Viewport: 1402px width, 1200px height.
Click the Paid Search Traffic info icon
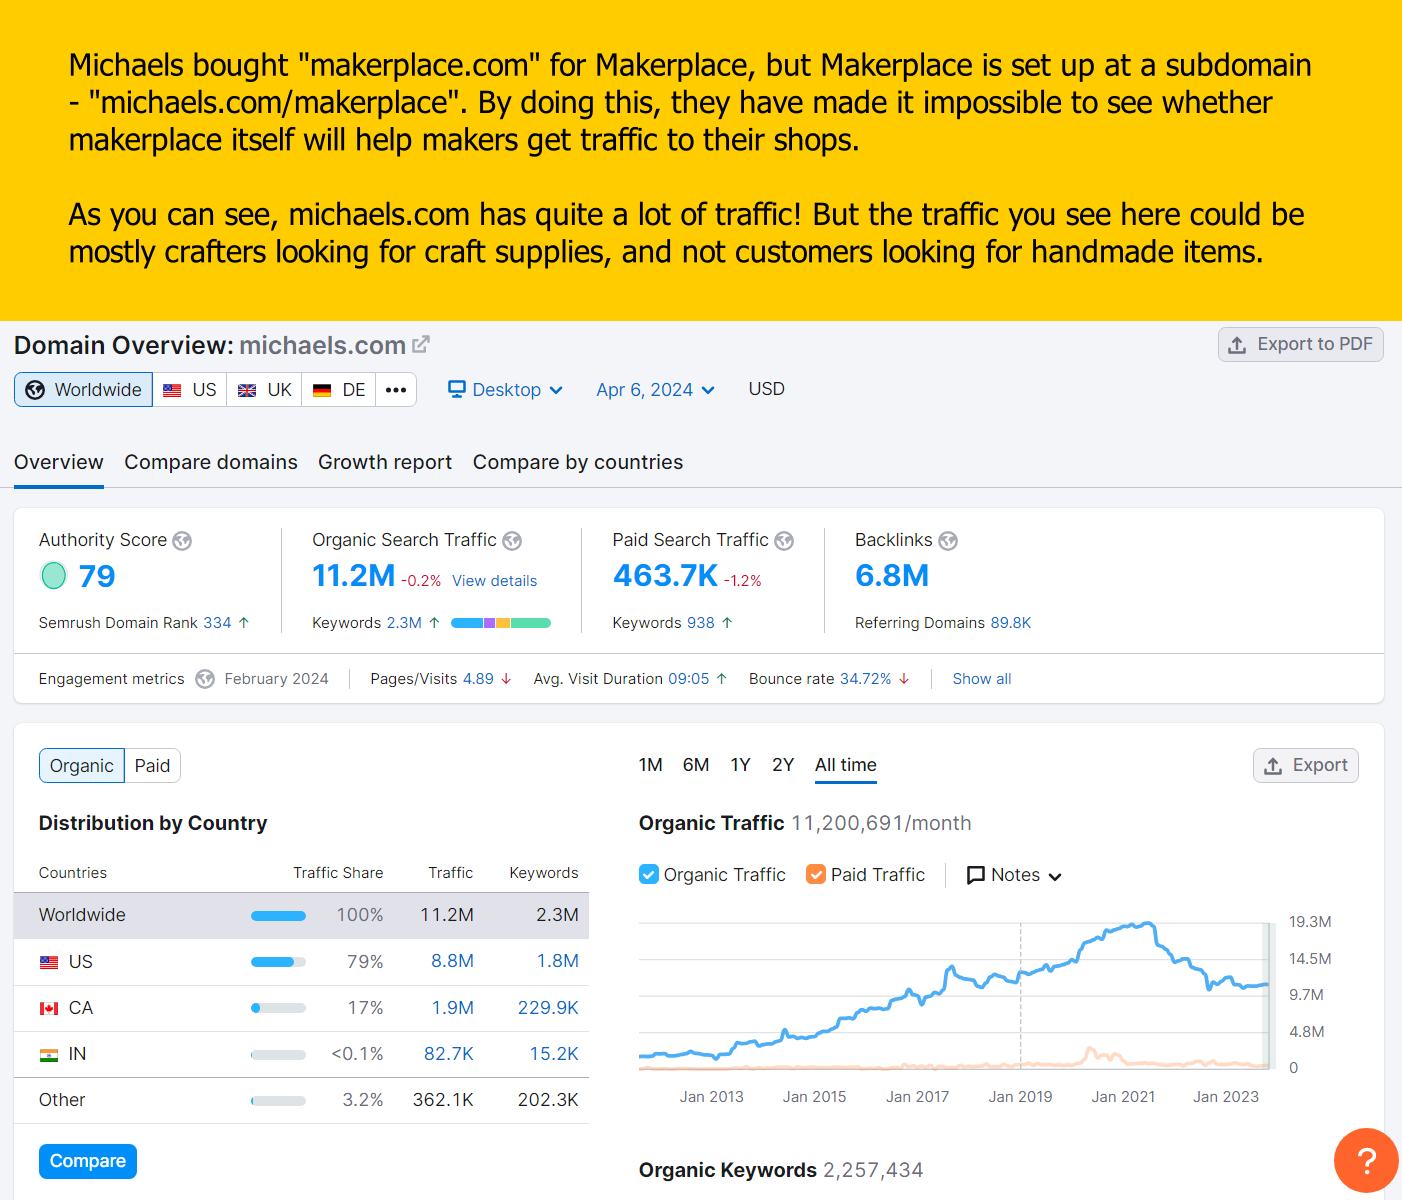786,540
